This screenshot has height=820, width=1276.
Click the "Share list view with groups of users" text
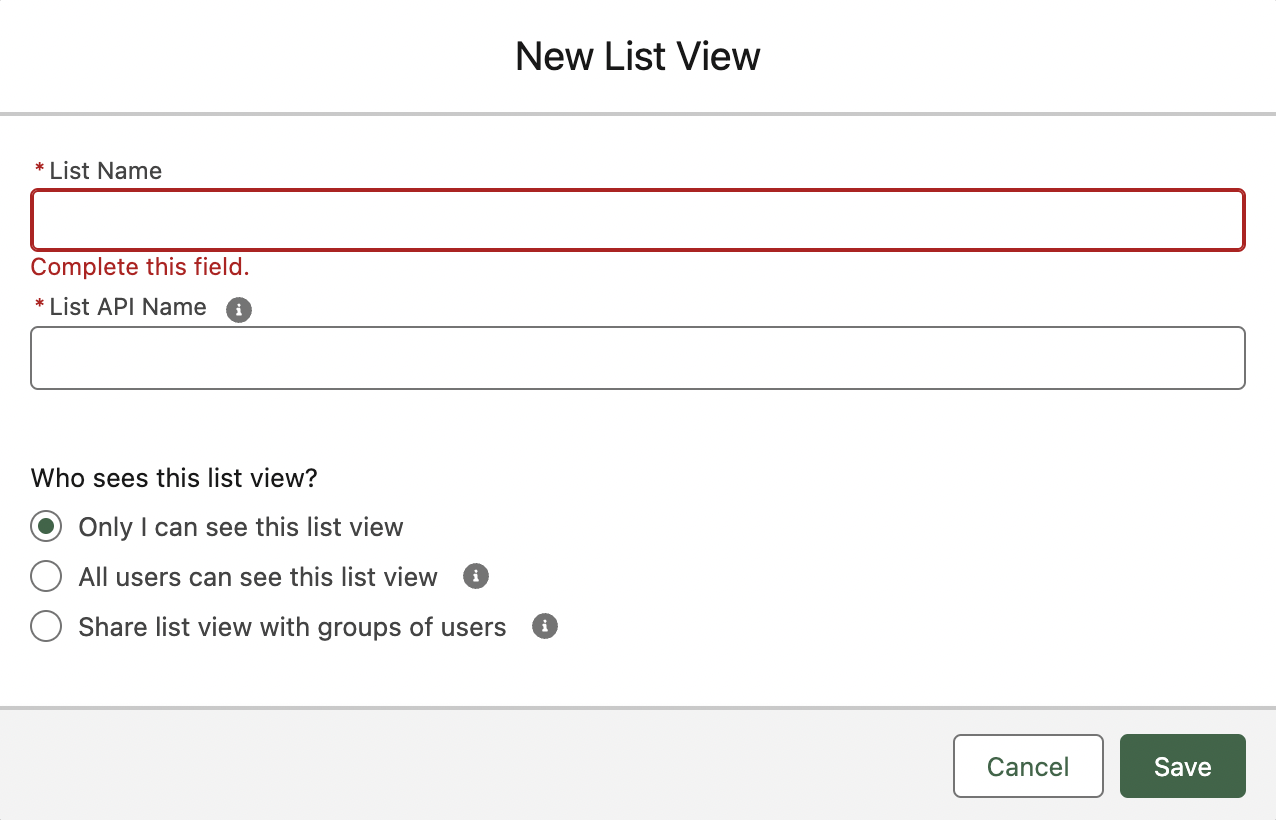coord(293,627)
